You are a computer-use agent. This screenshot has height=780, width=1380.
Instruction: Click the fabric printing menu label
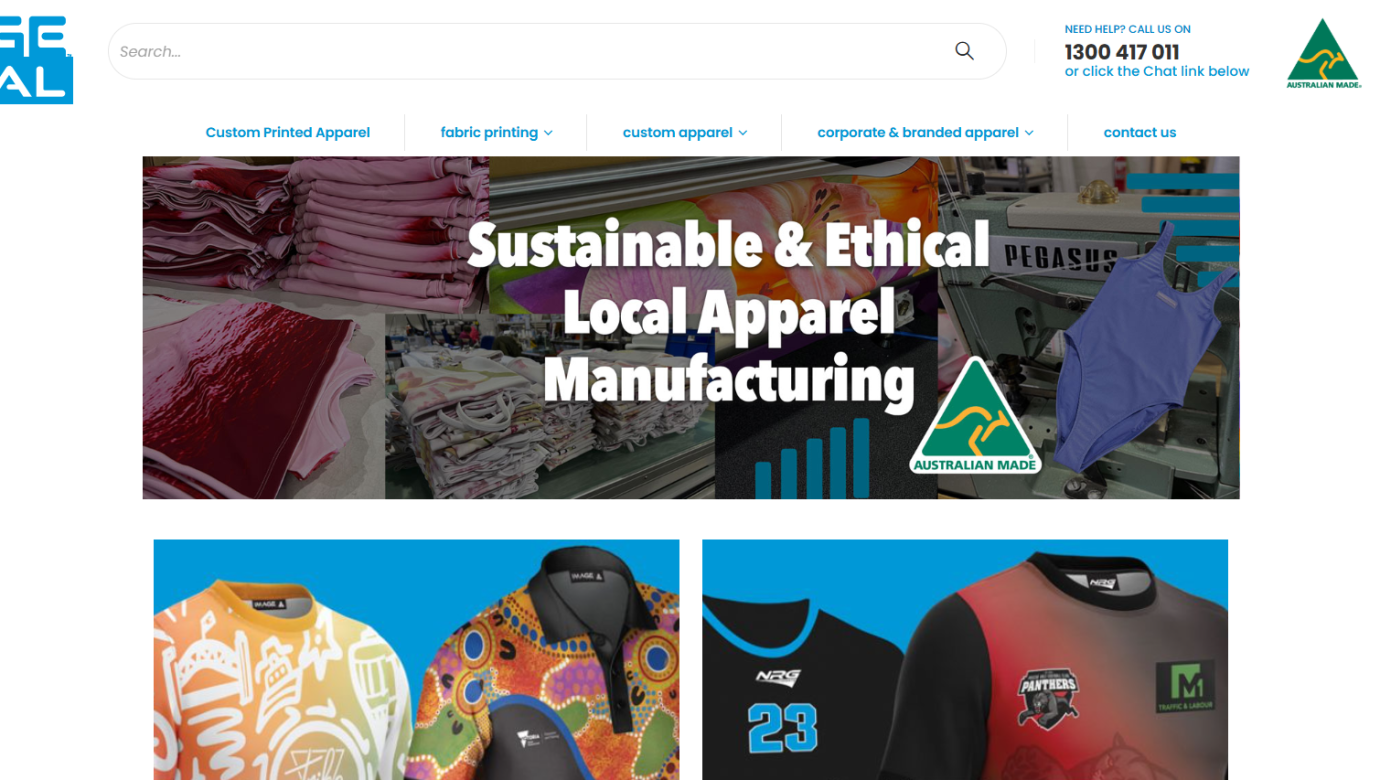tap(489, 132)
